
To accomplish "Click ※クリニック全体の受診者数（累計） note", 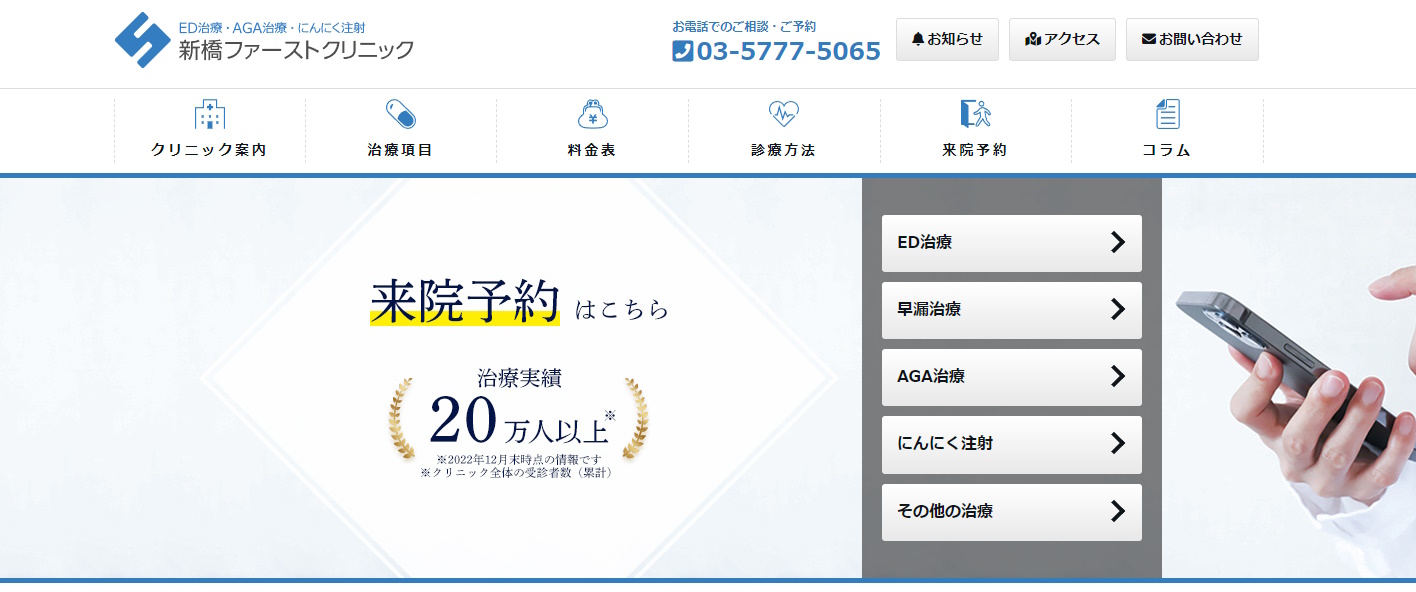I will coord(517,472).
